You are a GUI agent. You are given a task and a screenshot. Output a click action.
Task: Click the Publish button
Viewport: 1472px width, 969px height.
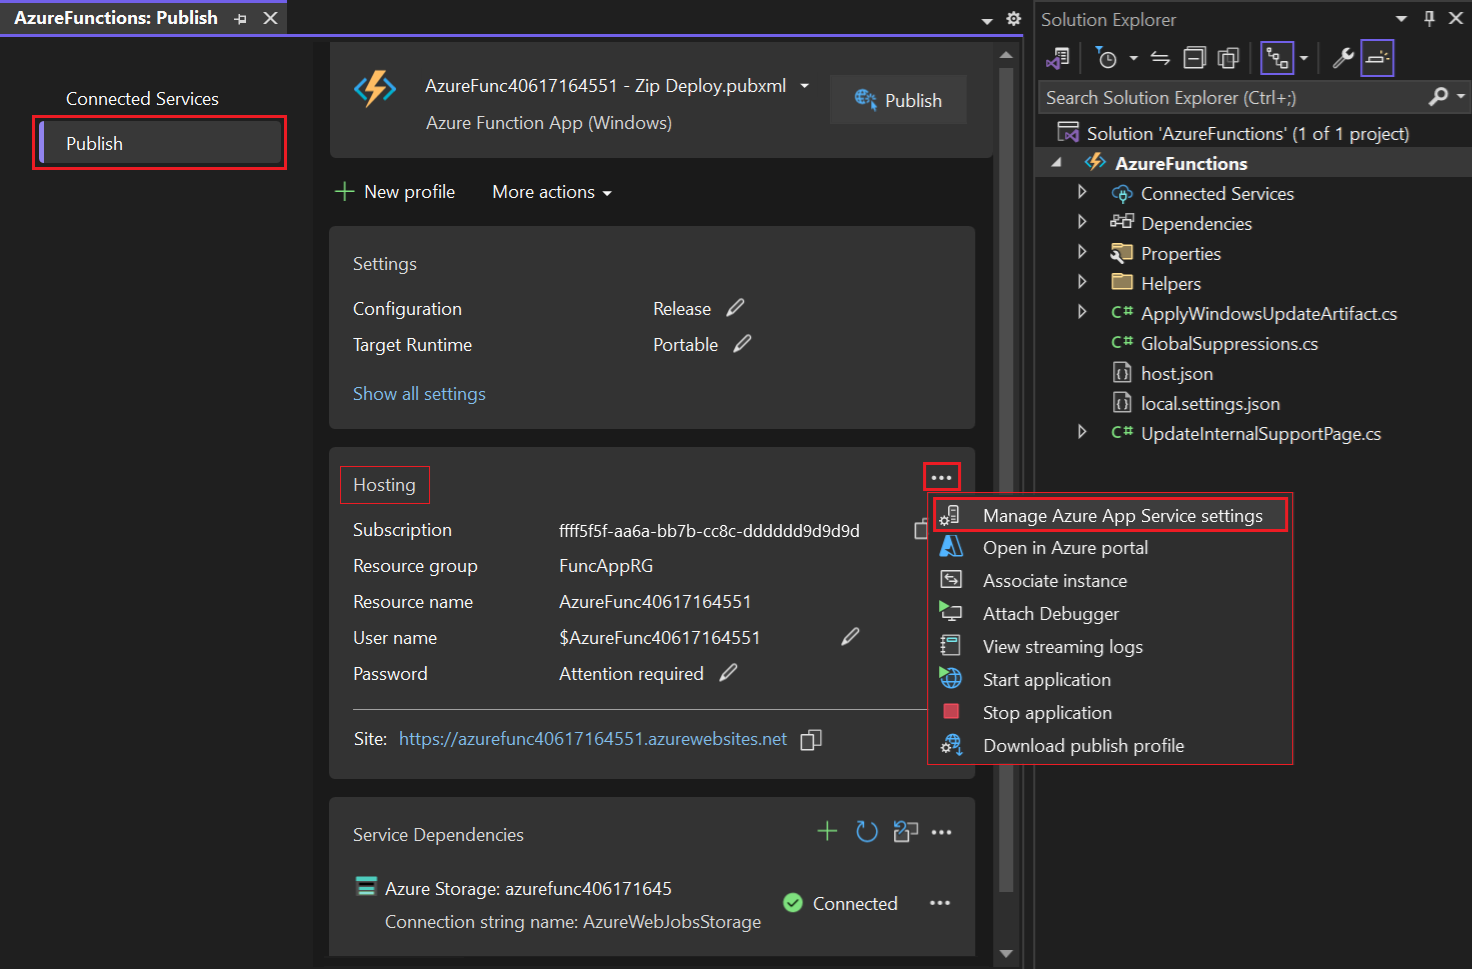[x=898, y=100]
